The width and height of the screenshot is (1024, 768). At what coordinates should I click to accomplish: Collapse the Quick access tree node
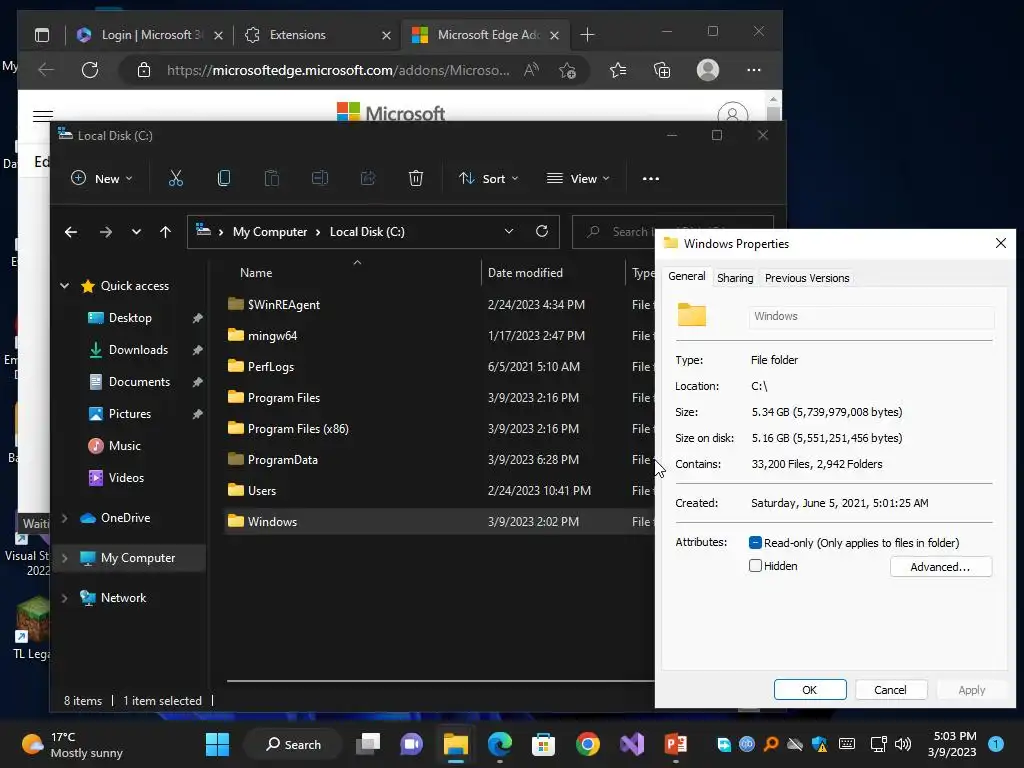65,285
